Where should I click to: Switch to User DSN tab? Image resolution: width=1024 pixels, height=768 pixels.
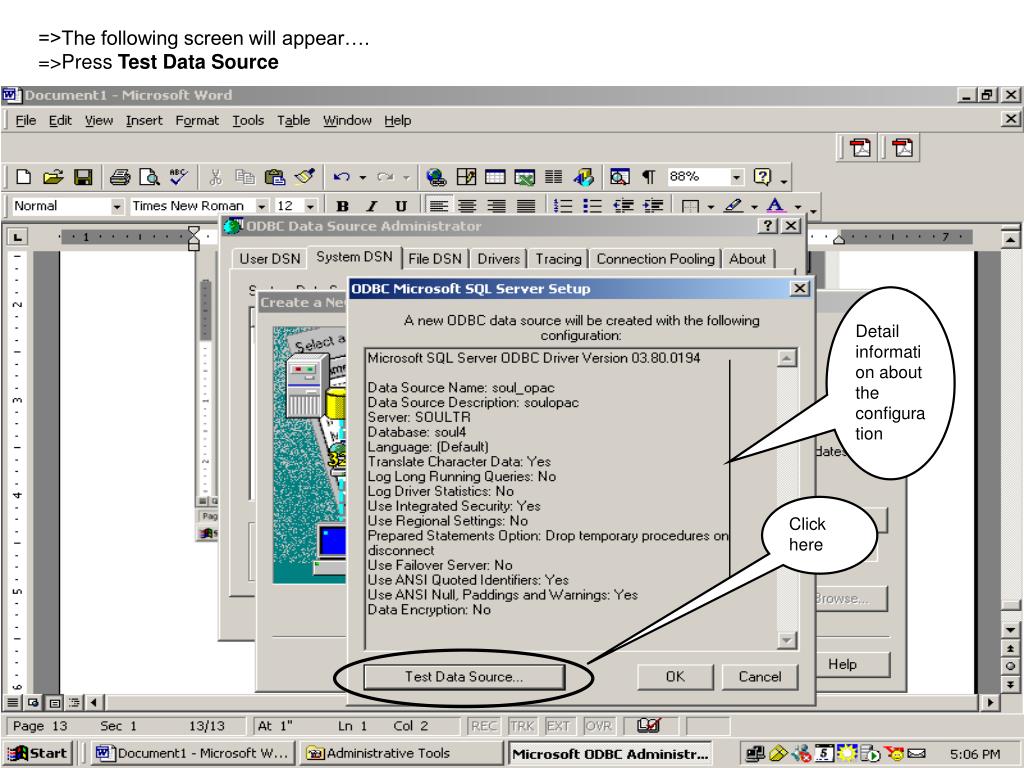click(x=270, y=259)
